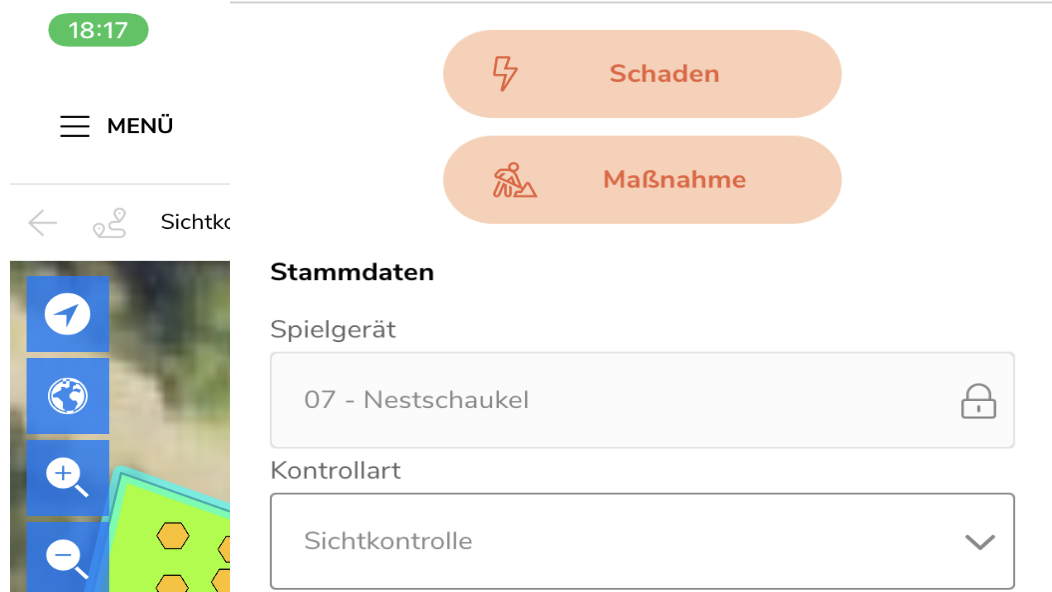Click the Schaden button
Image resolution: width=1052 pixels, height=592 pixels.
click(642, 74)
